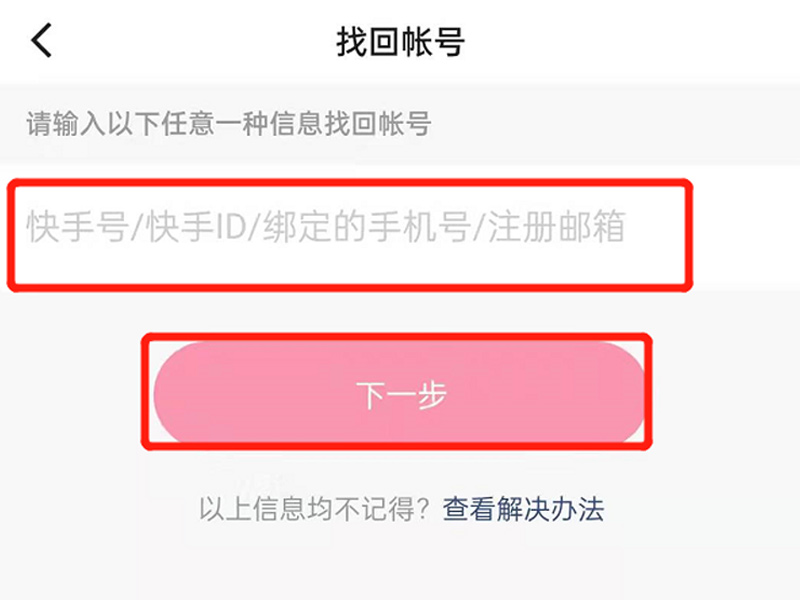Screen dimensions: 800x600
Task: Return to previous screen via left chevron
Action: coord(41,42)
